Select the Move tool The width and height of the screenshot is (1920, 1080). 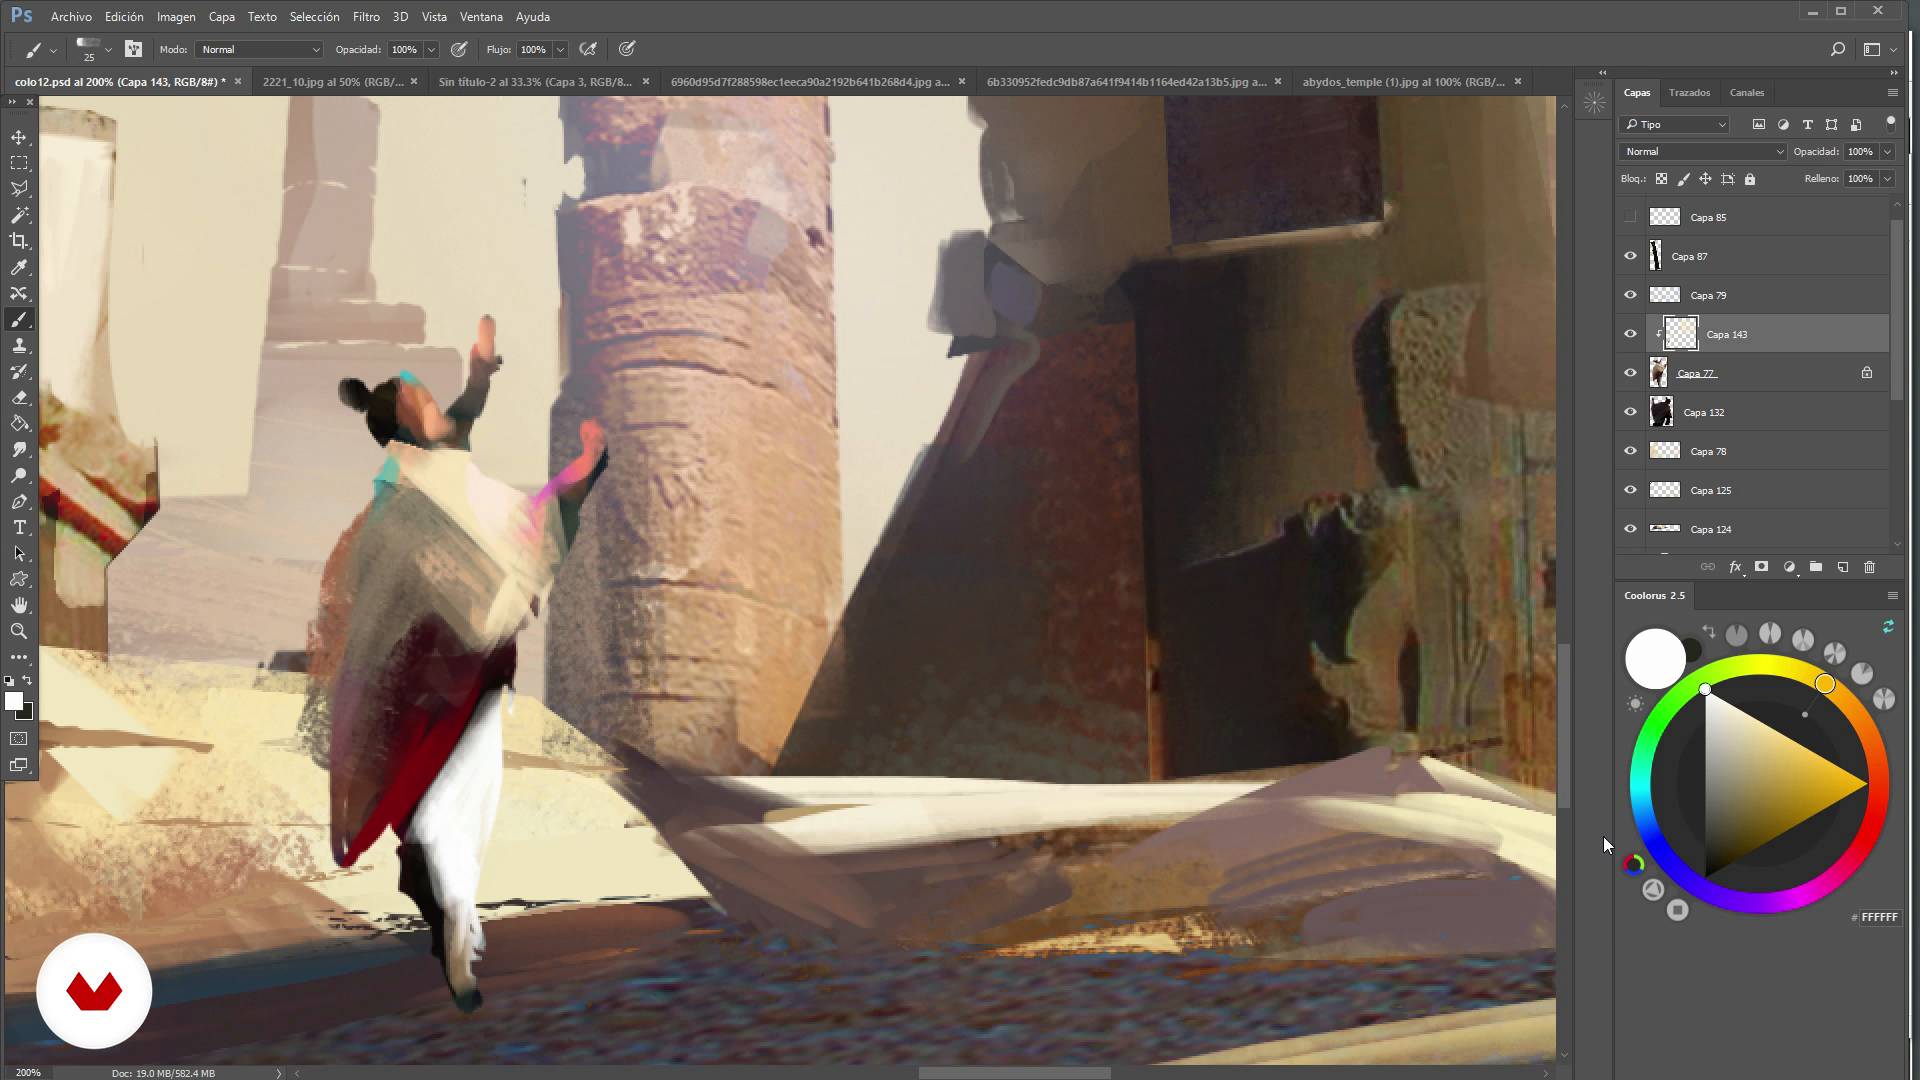(19, 137)
